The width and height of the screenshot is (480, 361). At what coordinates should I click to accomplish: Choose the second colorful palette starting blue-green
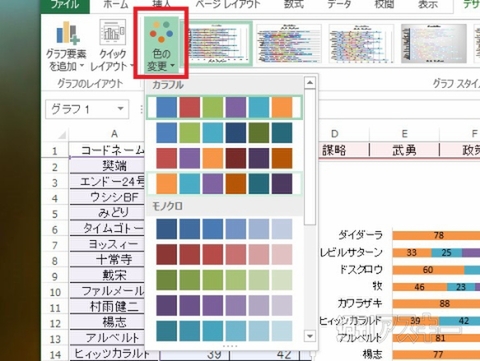click(x=224, y=133)
